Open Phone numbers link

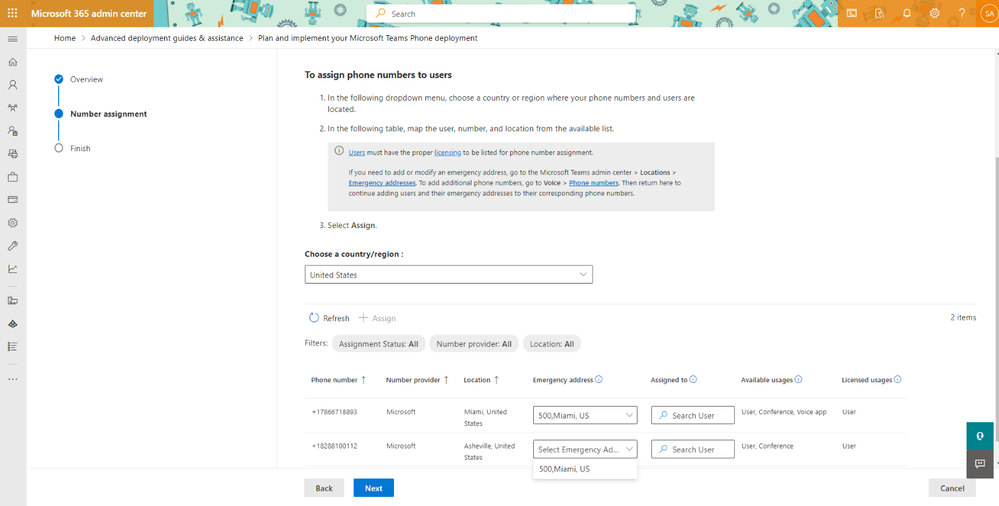click(x=594, y=183)
